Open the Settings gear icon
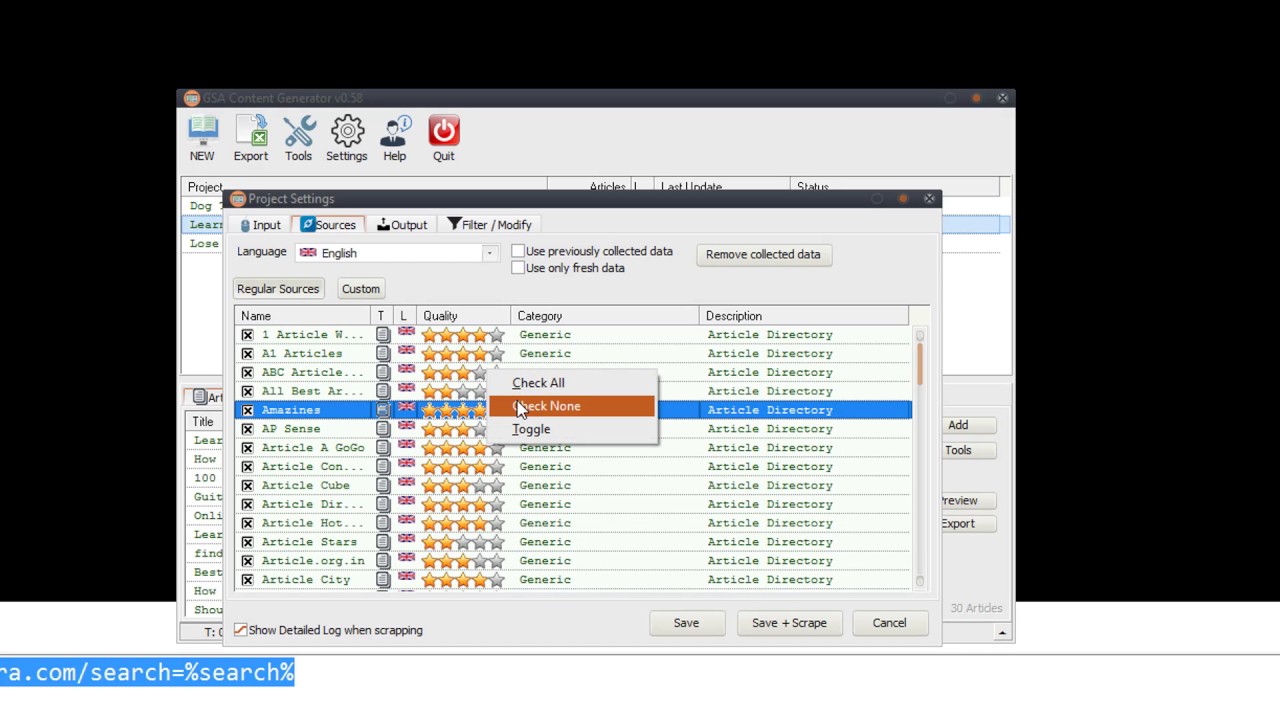Viewport: 1280px width, 720px height. (347, 138)
